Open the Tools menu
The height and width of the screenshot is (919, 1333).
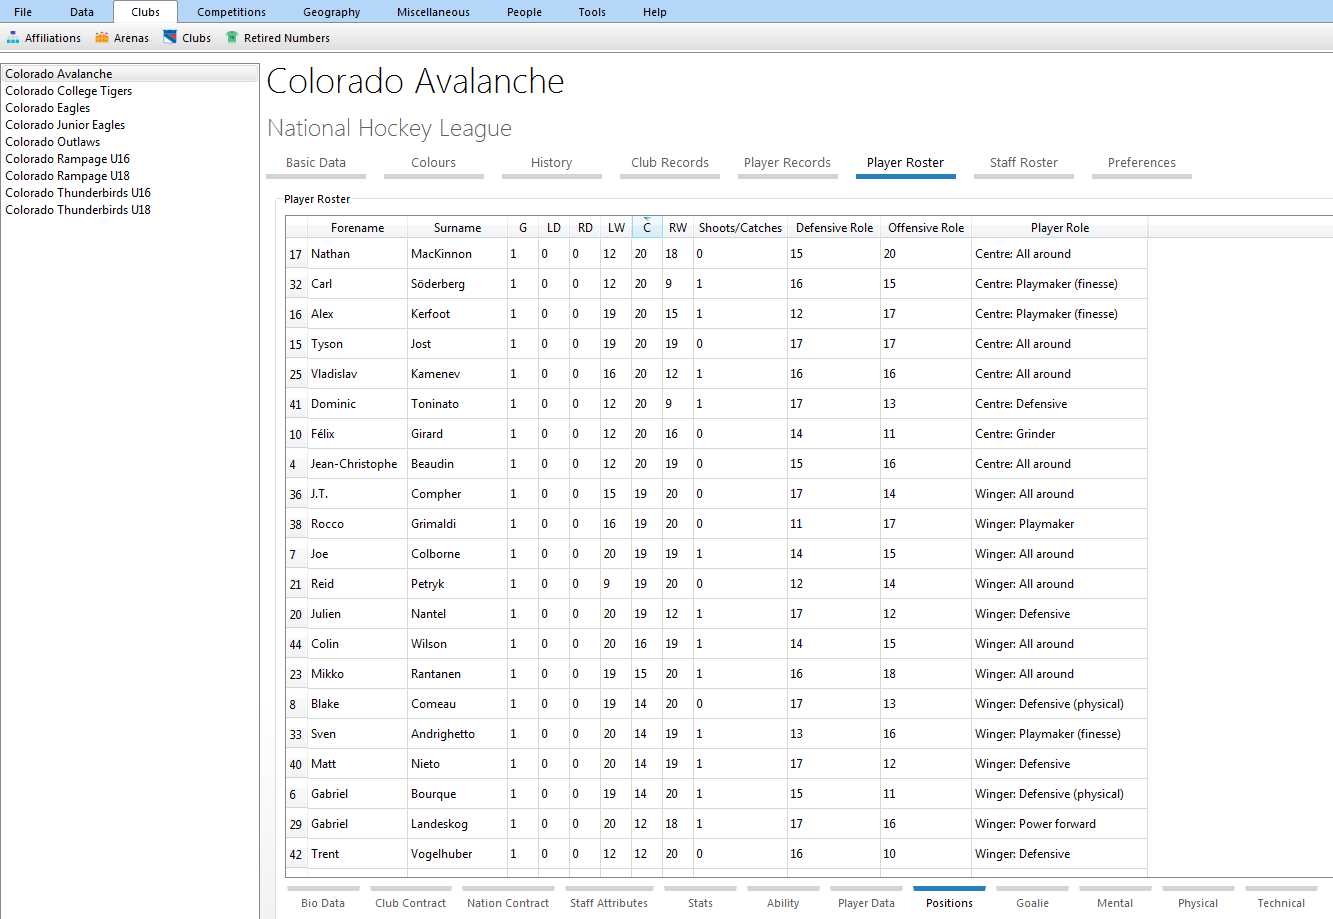[592, 12]
